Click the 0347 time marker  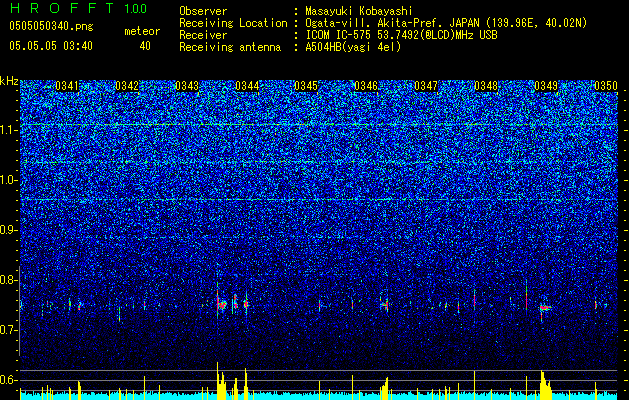pyautogui.click(x=426, y=86)
